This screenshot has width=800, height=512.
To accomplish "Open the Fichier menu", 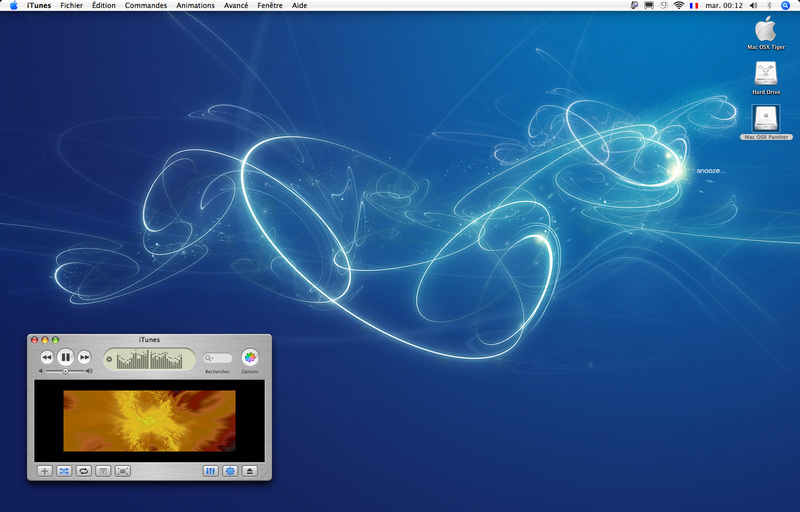I will (x=71, y=5).
